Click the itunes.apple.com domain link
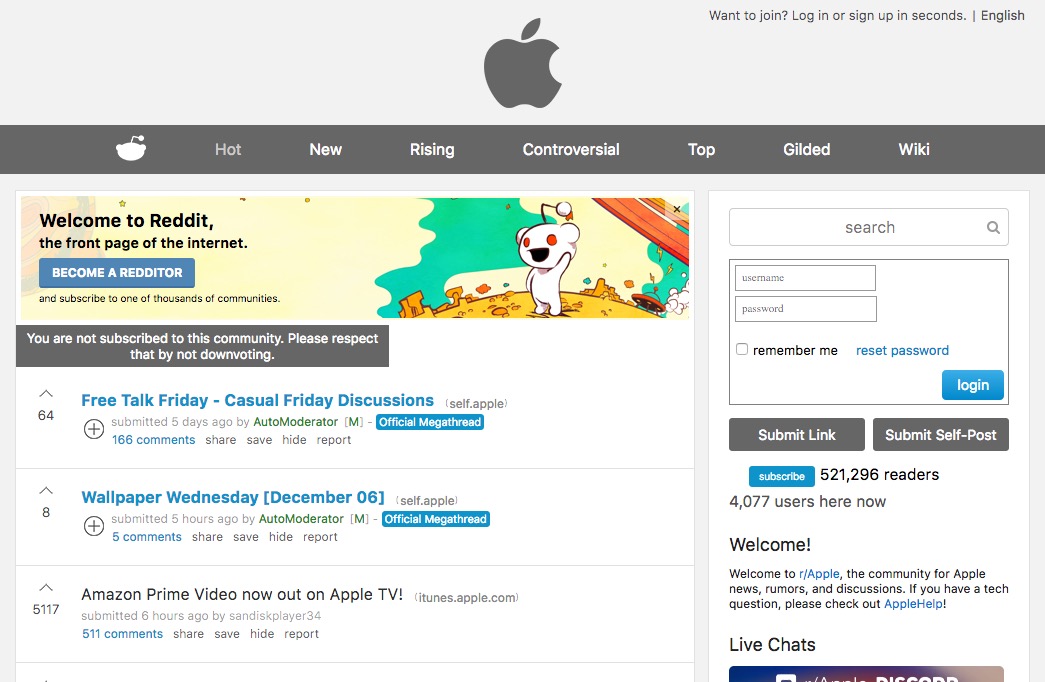This screenshot has height=682, width=1045. (467, 597)
